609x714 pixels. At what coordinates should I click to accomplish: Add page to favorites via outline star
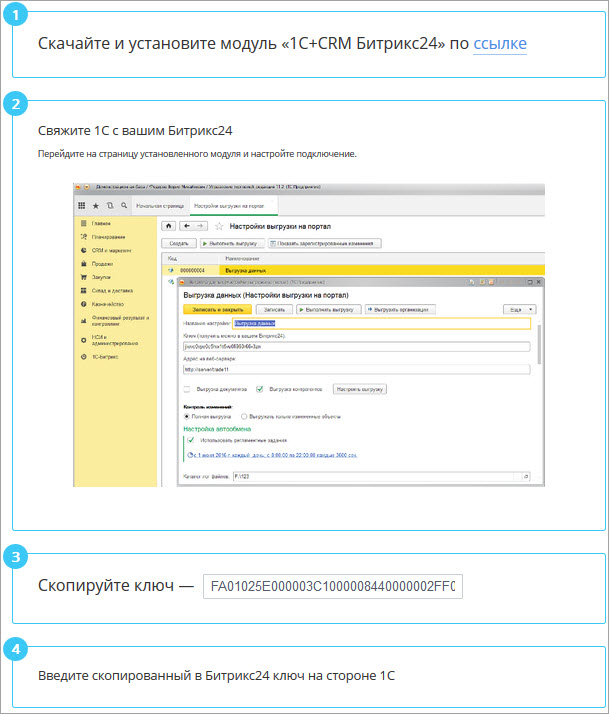coord(219,226)
